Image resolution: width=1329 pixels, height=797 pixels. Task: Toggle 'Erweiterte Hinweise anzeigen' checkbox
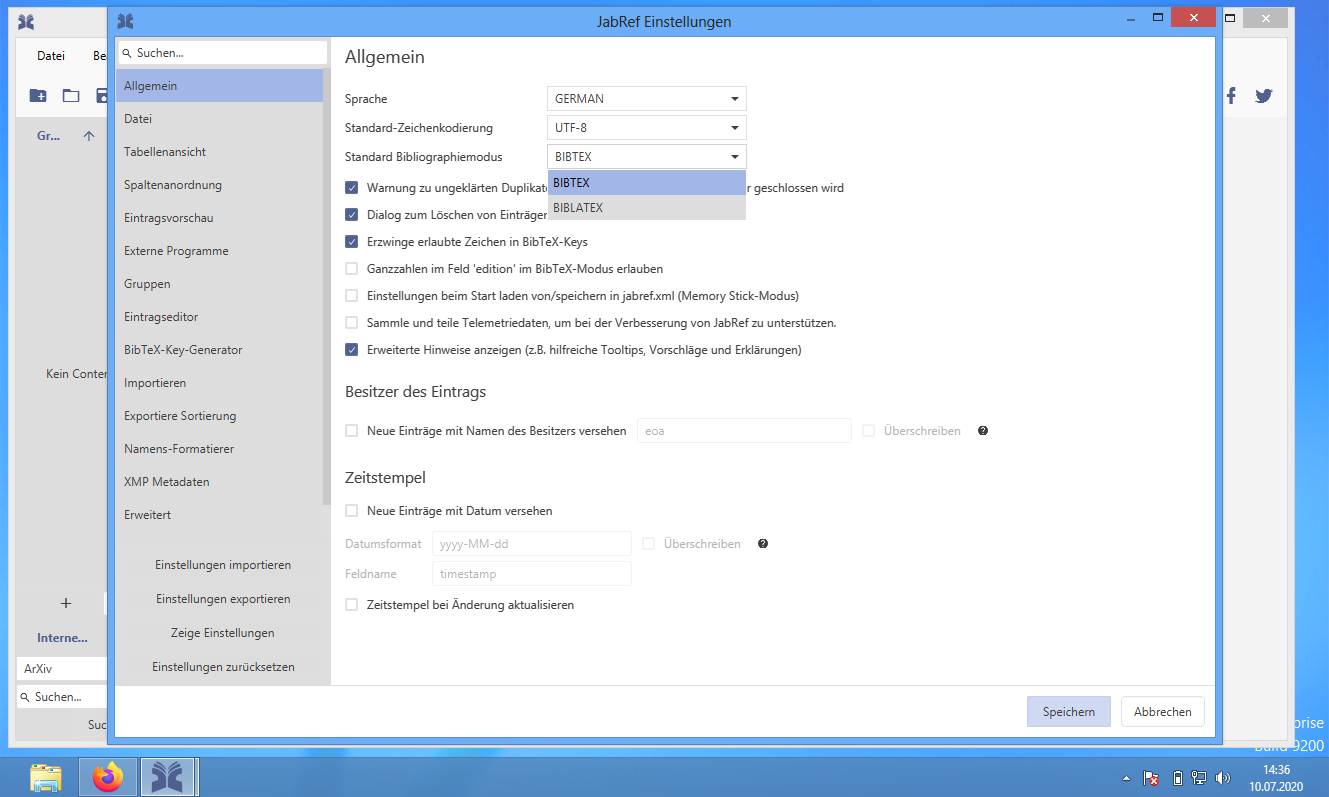coord(352,350)
